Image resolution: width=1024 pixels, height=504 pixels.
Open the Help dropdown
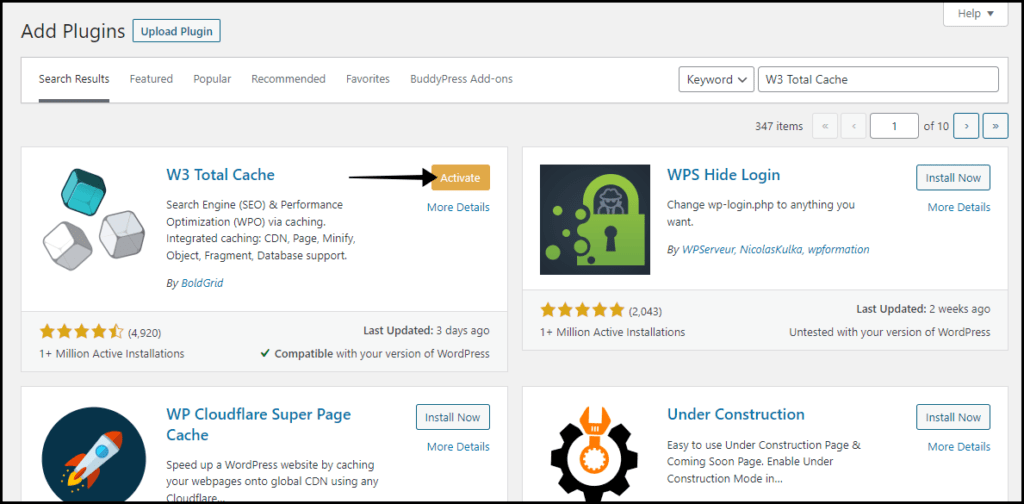pos(976,13)
